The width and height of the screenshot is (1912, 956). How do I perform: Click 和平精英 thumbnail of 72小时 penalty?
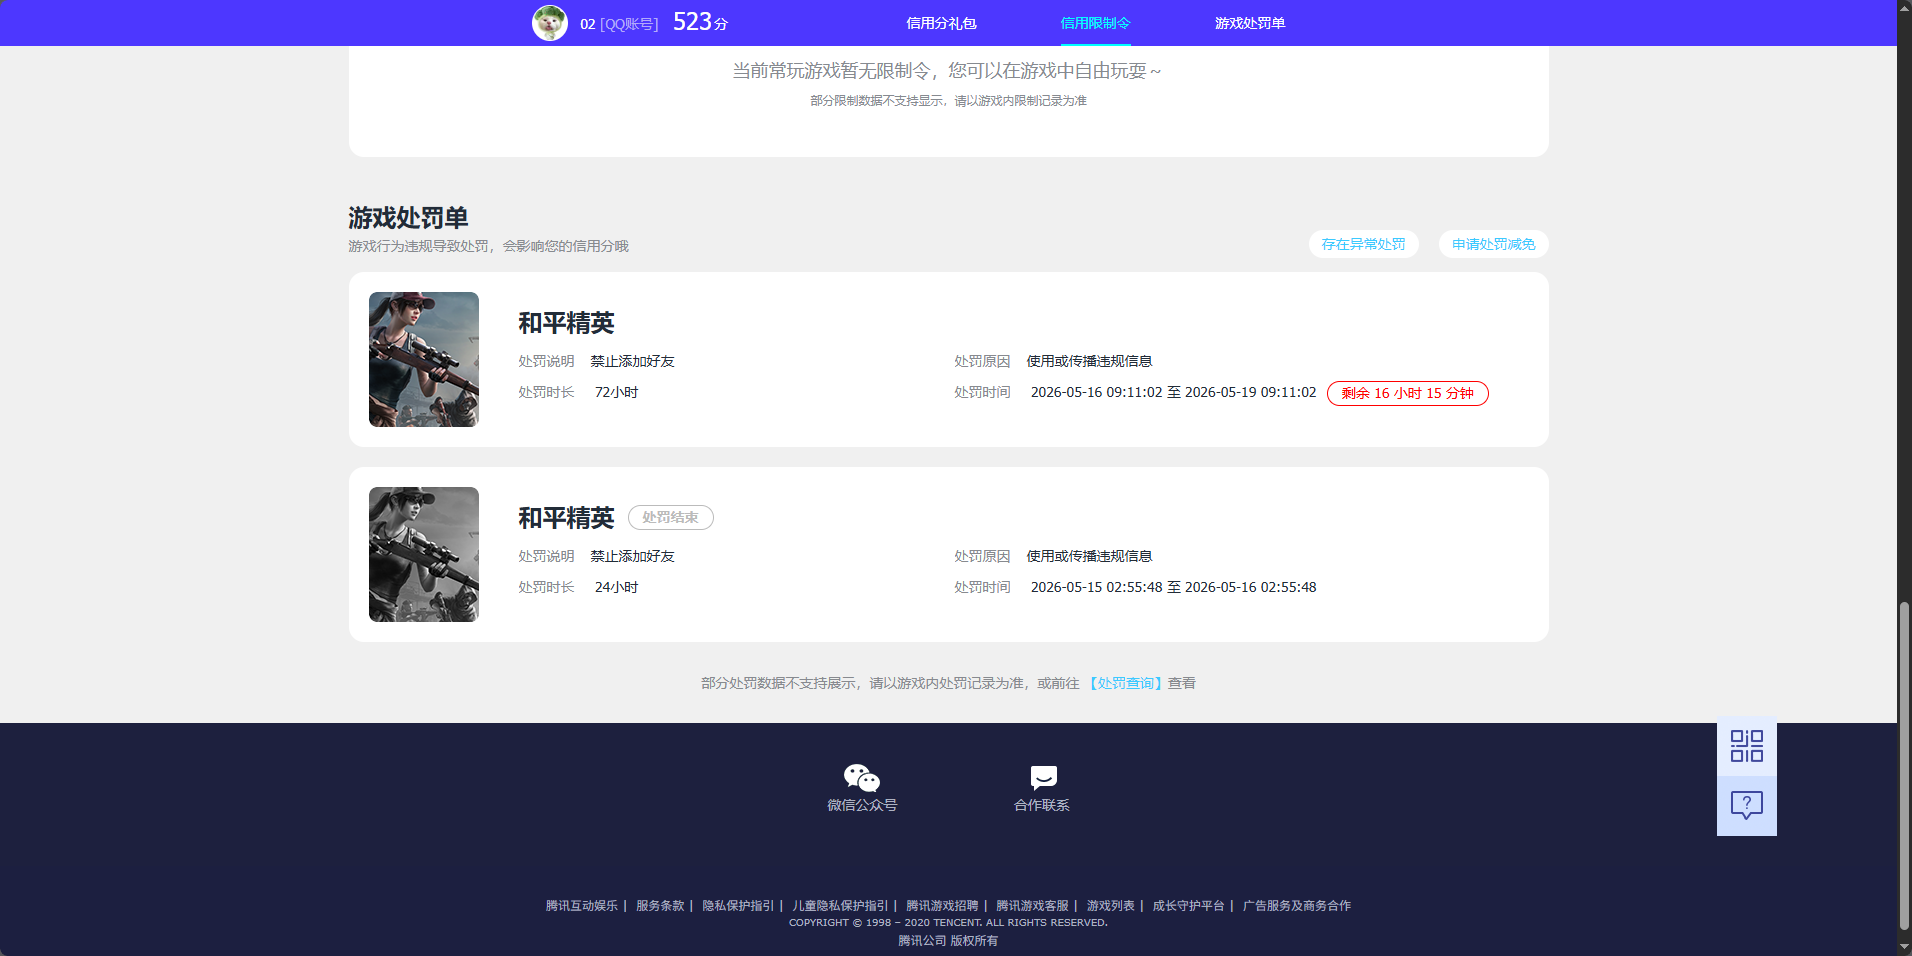(424, 360)
